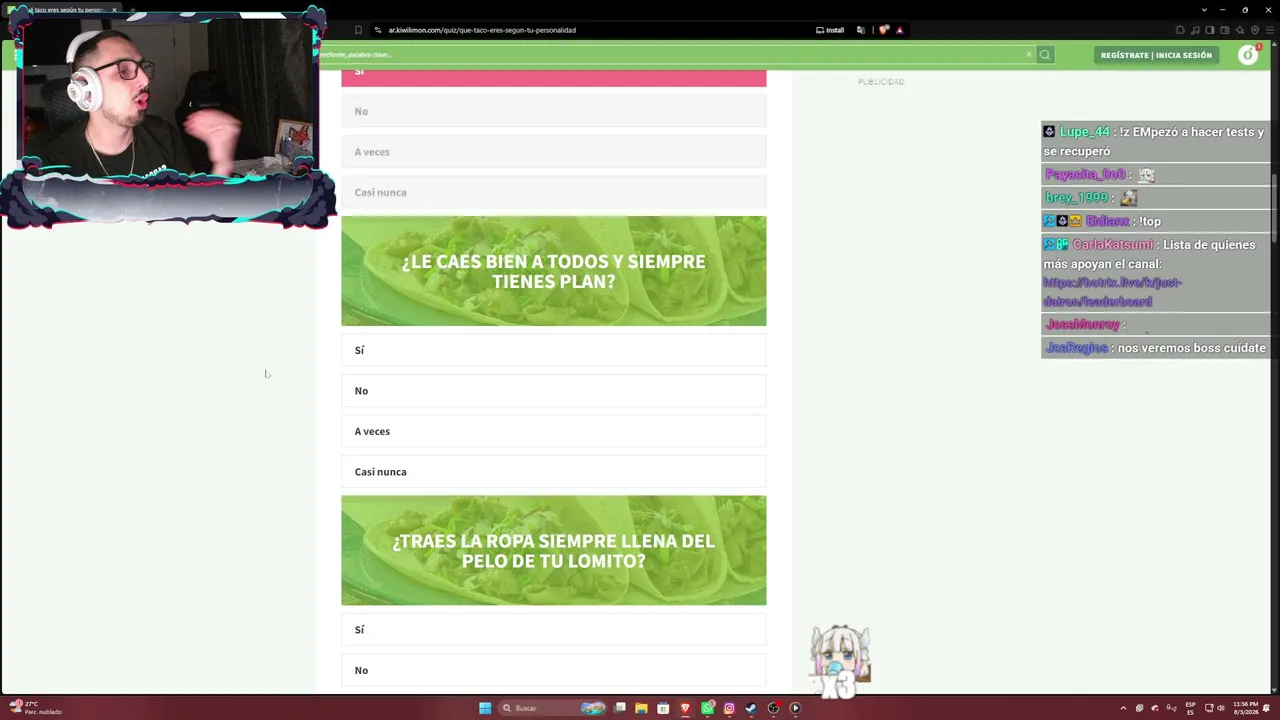The width and height of the screenshot is (1280, 720).
Task: Click the Brave browser taskbar icon
Action: (685, 708)
